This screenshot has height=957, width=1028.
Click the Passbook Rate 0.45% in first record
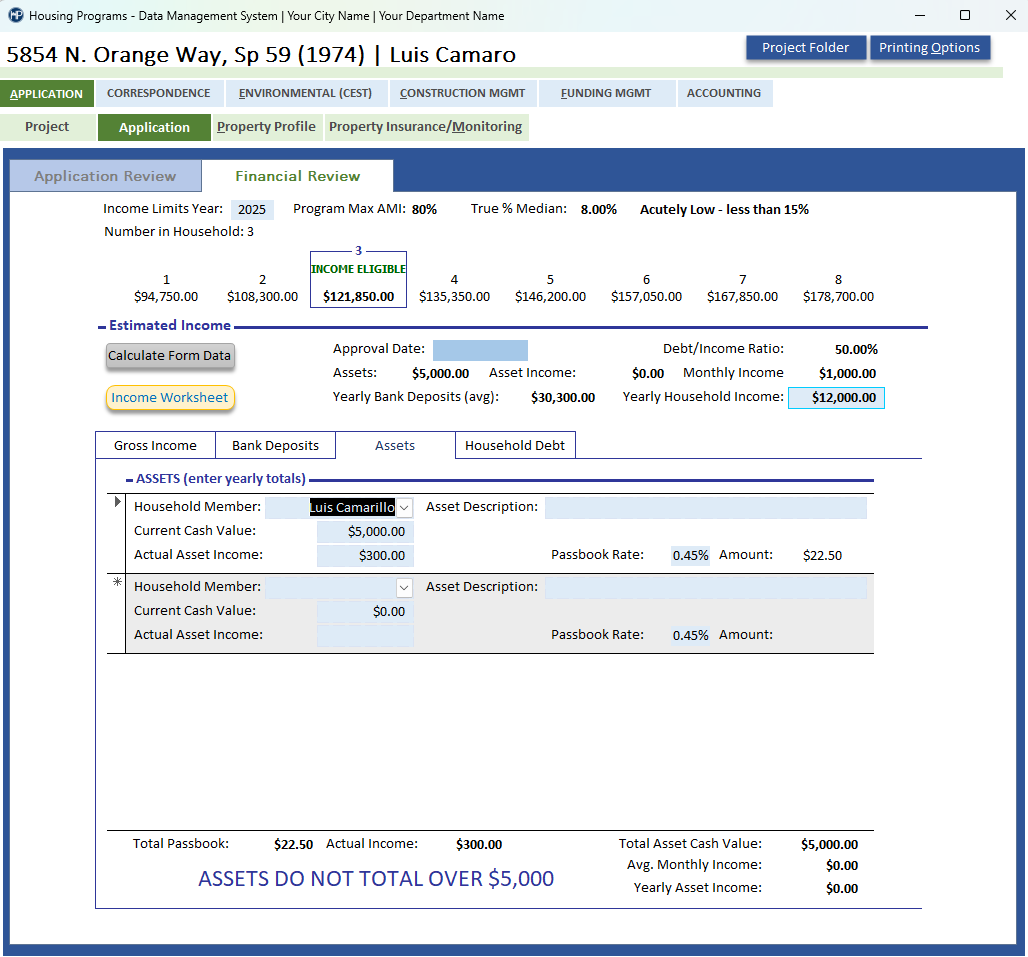point(690,555)
